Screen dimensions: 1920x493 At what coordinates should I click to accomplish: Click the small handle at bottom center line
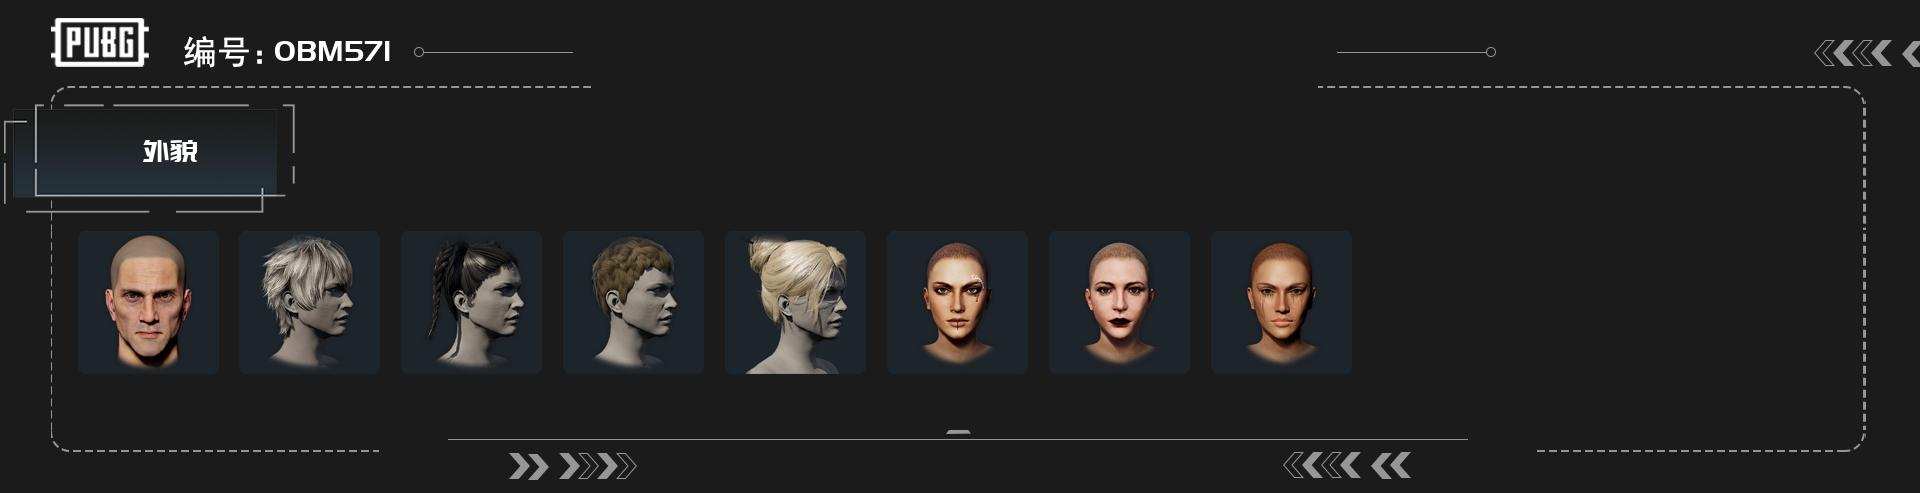pyautogui.click(x=958, y=433)
